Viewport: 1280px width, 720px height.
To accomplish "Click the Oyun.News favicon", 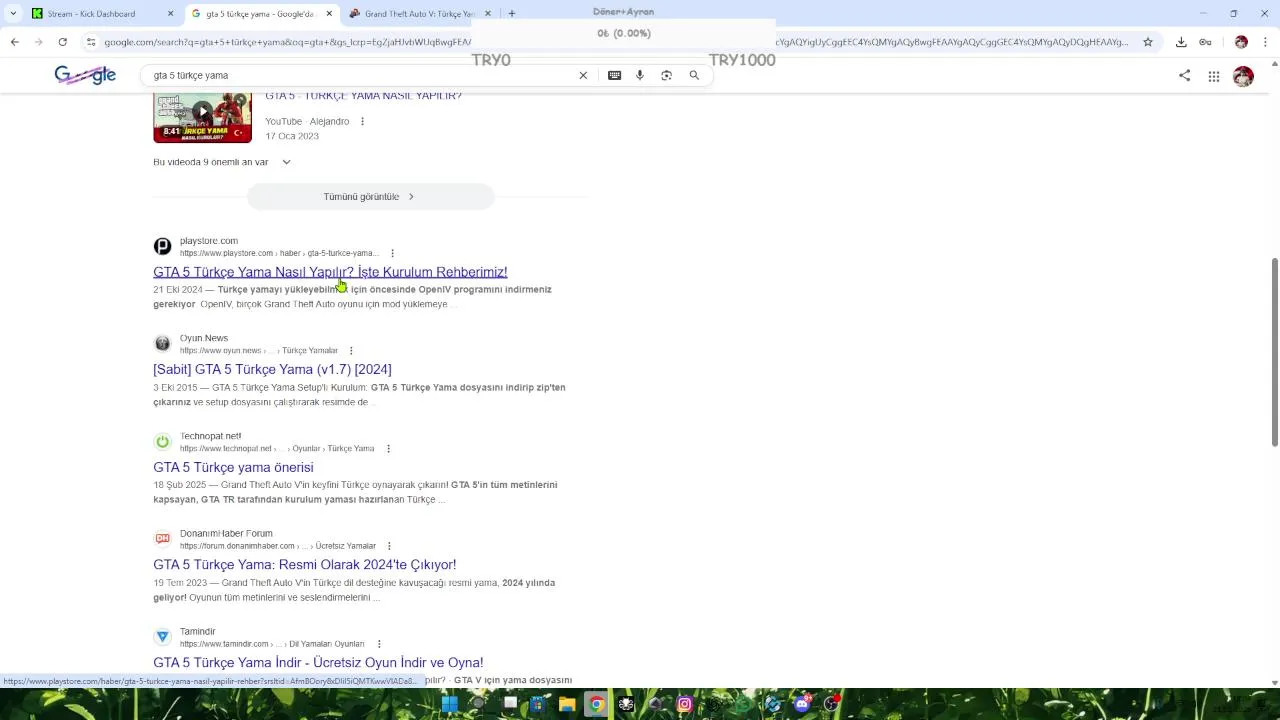I will [x=162, y=343].
